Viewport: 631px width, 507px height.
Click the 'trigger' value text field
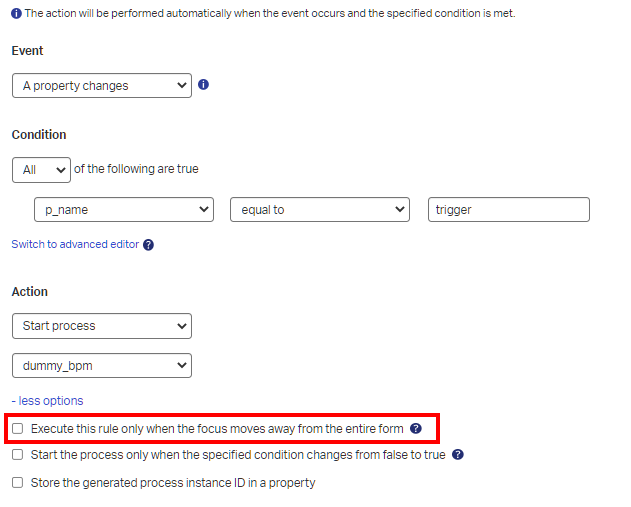(x=508, y=210)
